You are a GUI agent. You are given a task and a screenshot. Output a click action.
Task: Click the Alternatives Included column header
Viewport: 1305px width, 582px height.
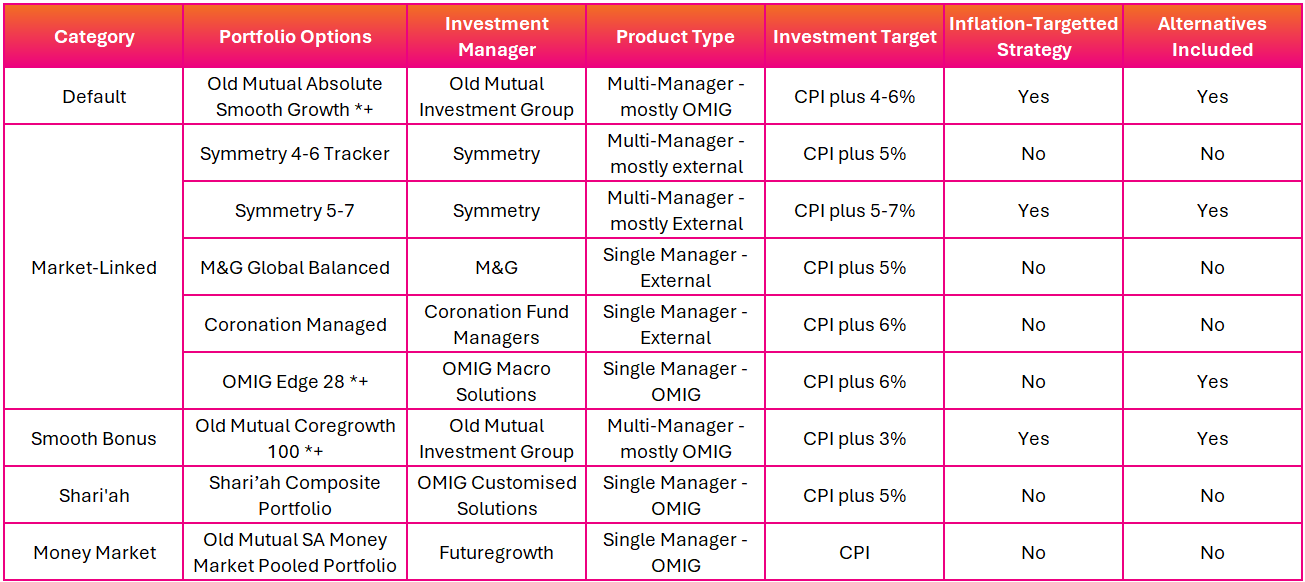click(x=1212, y=37)
